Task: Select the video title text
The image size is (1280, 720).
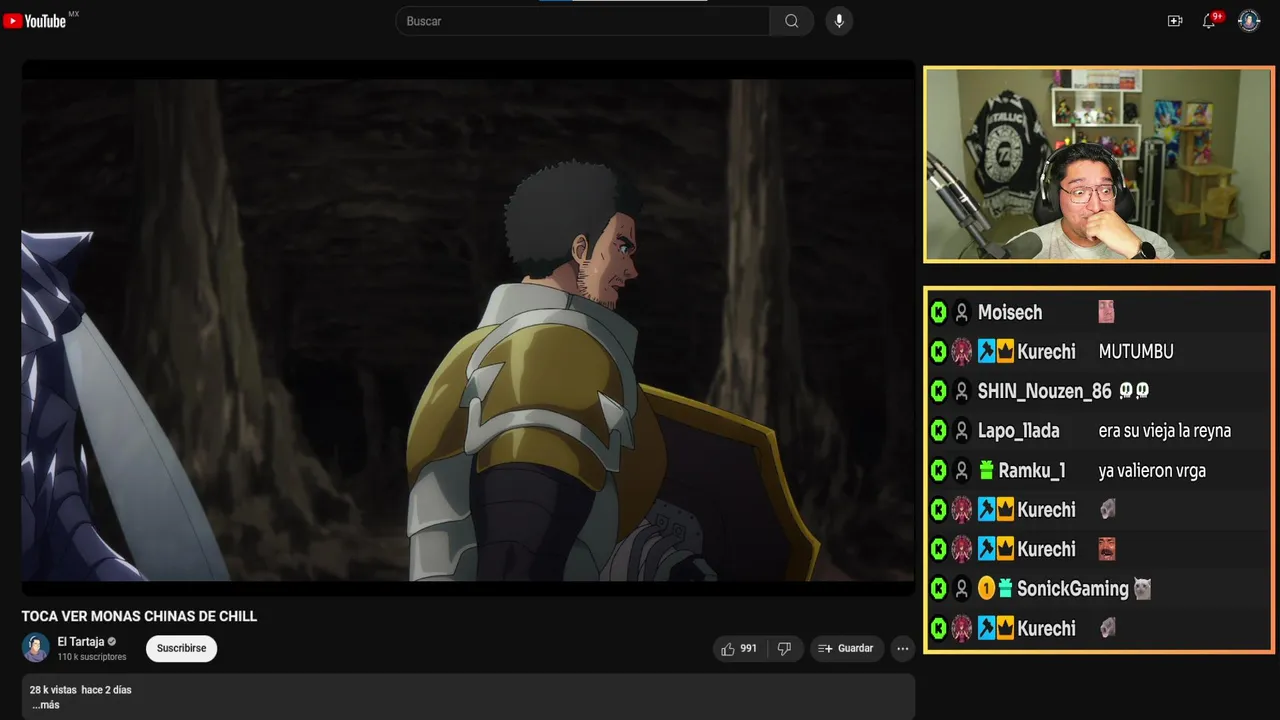Action: 139,616
